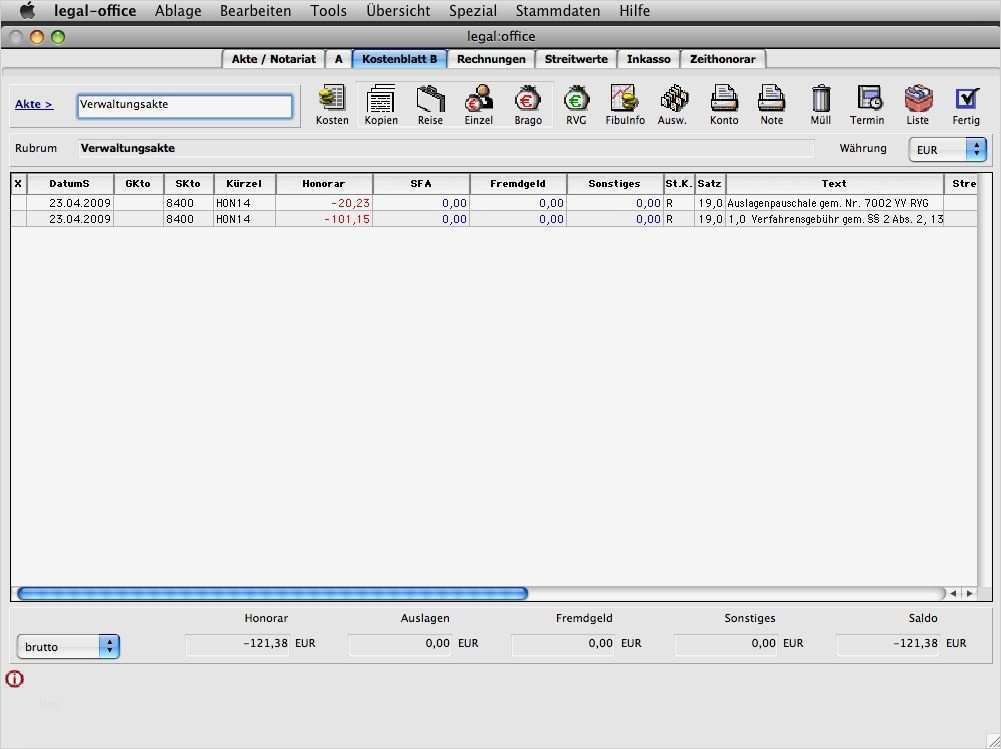Click the X column header
The image size is (1001, 749).
click(x=19, y=184)
